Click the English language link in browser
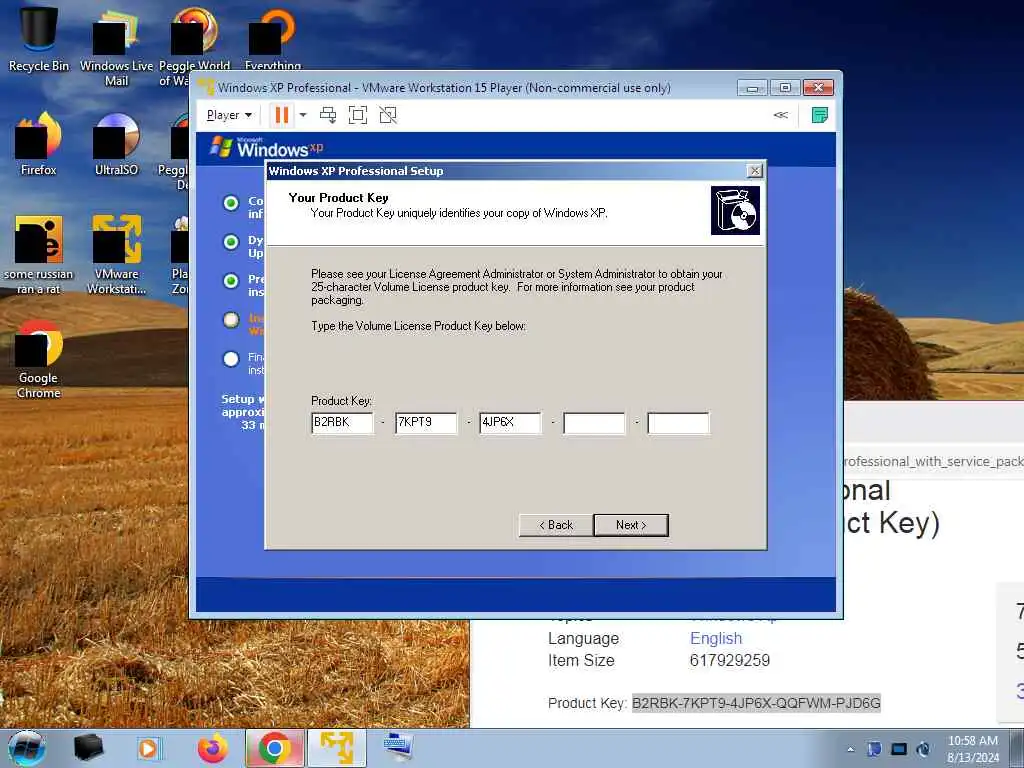Viewport: 1024px width, 768px height. coord(716,638)
